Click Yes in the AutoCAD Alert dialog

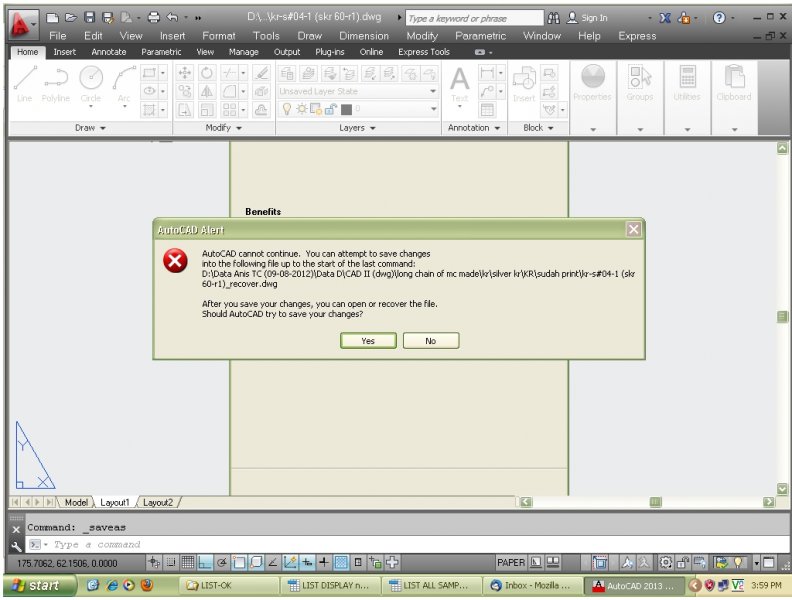(368, 341)
